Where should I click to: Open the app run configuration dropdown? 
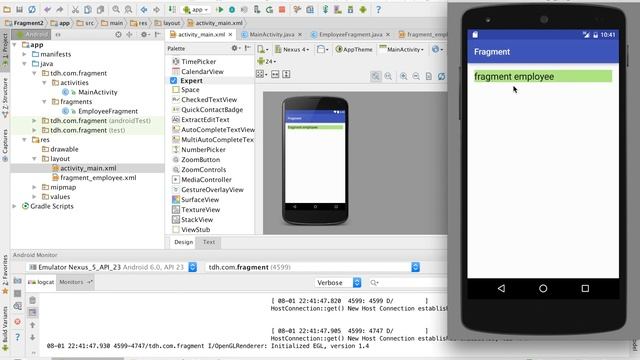click(x=196, y=9)
